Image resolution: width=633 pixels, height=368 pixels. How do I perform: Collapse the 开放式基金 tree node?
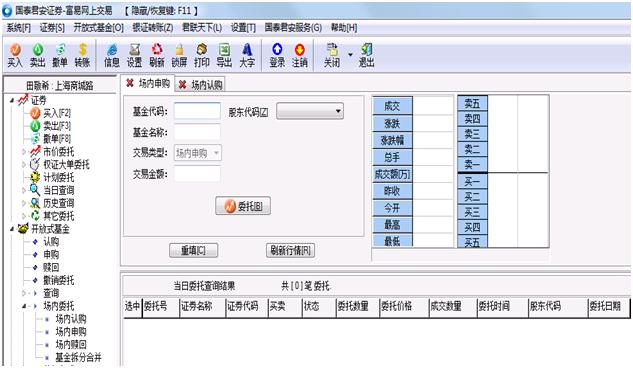[x=12, y=229]
